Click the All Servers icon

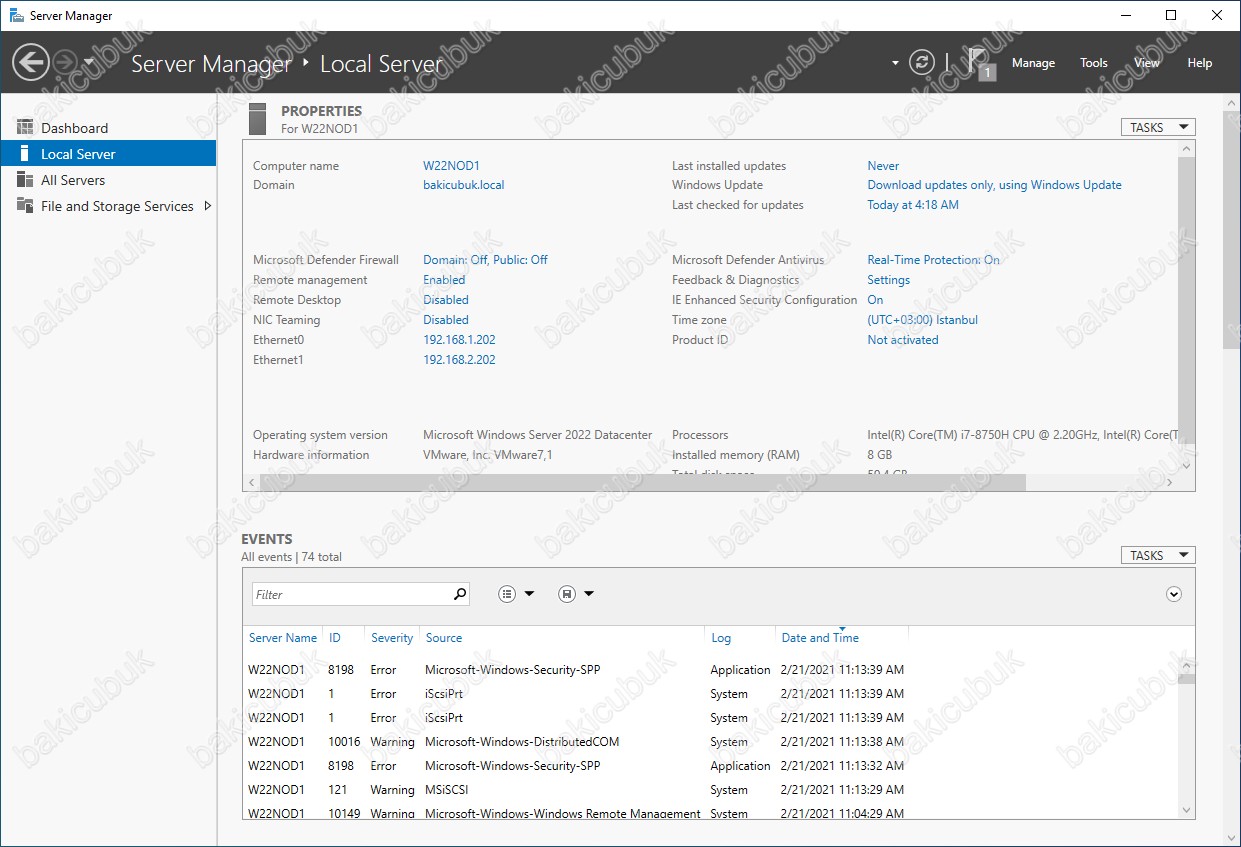25,180
